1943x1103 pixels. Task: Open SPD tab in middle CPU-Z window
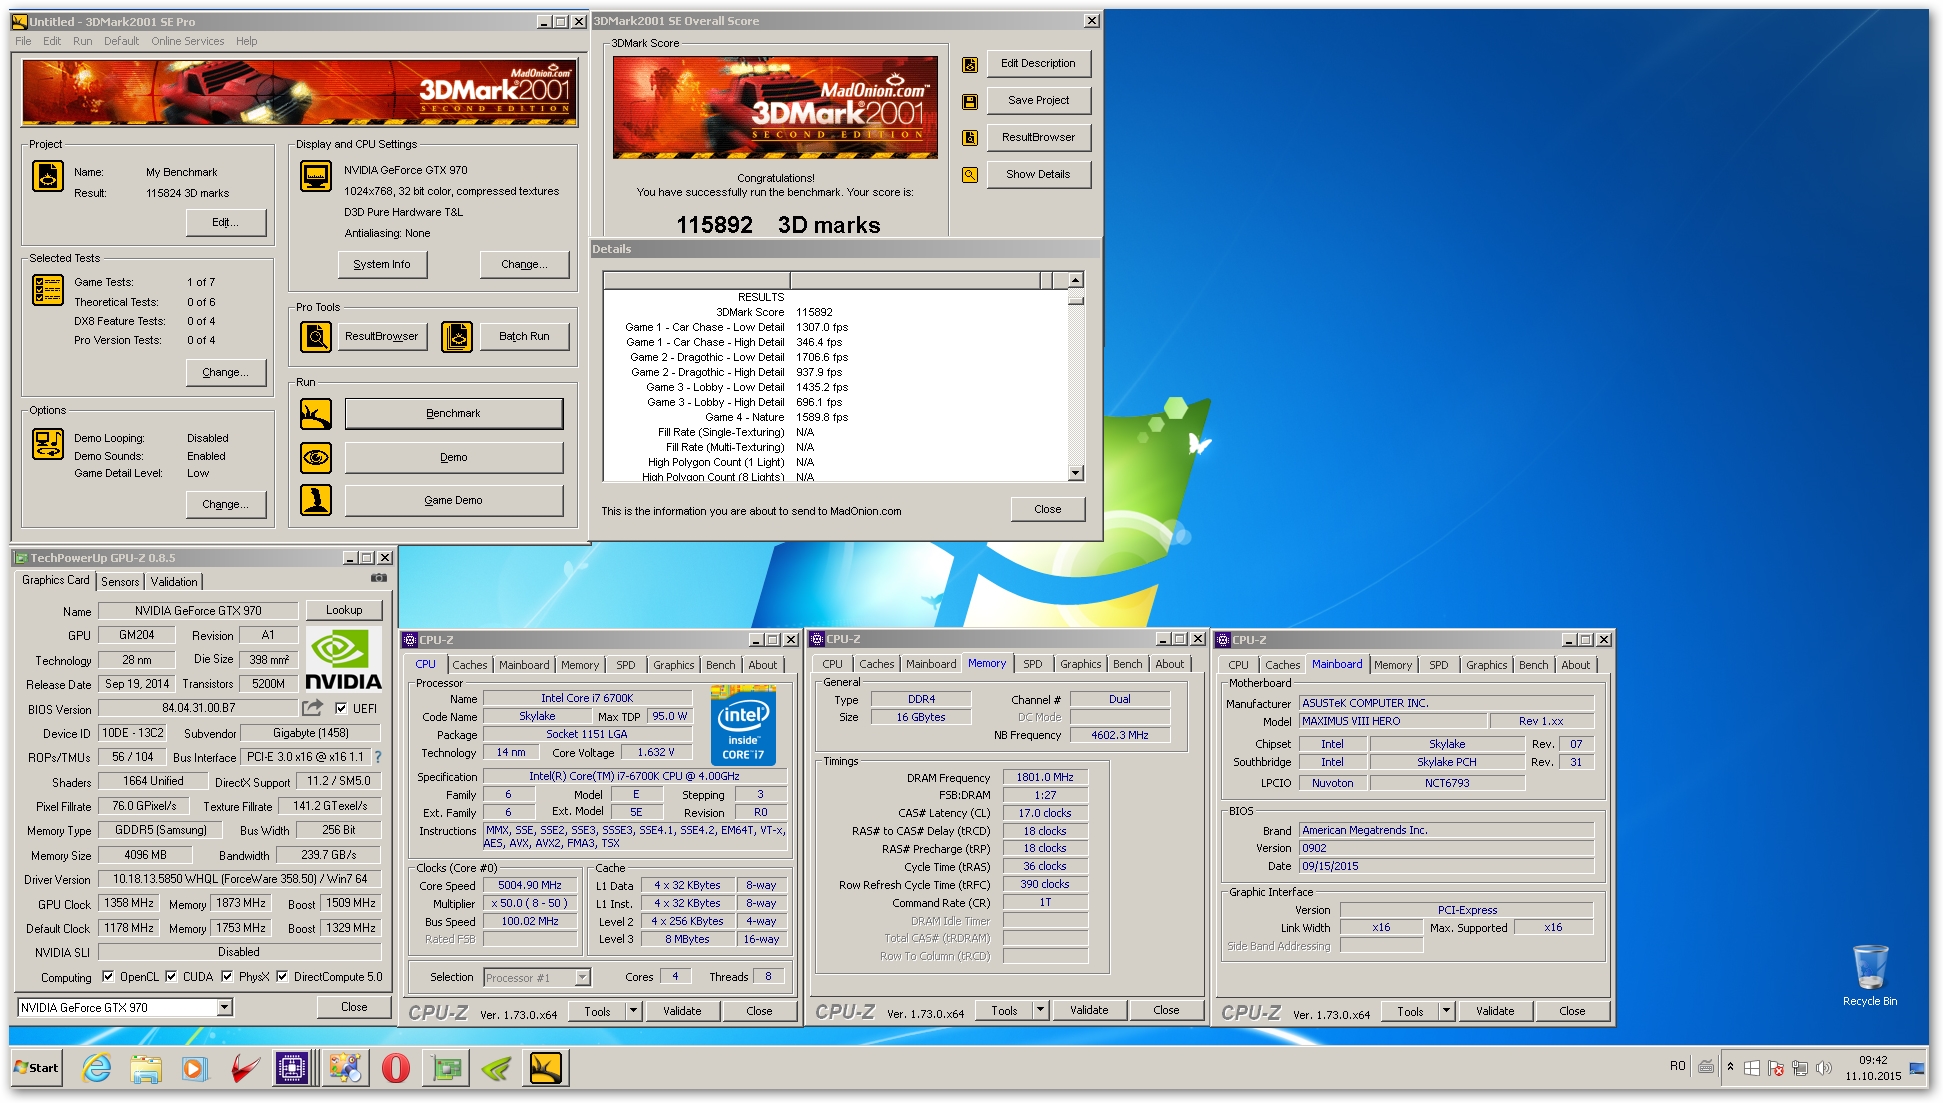[x=1032, y=664]
